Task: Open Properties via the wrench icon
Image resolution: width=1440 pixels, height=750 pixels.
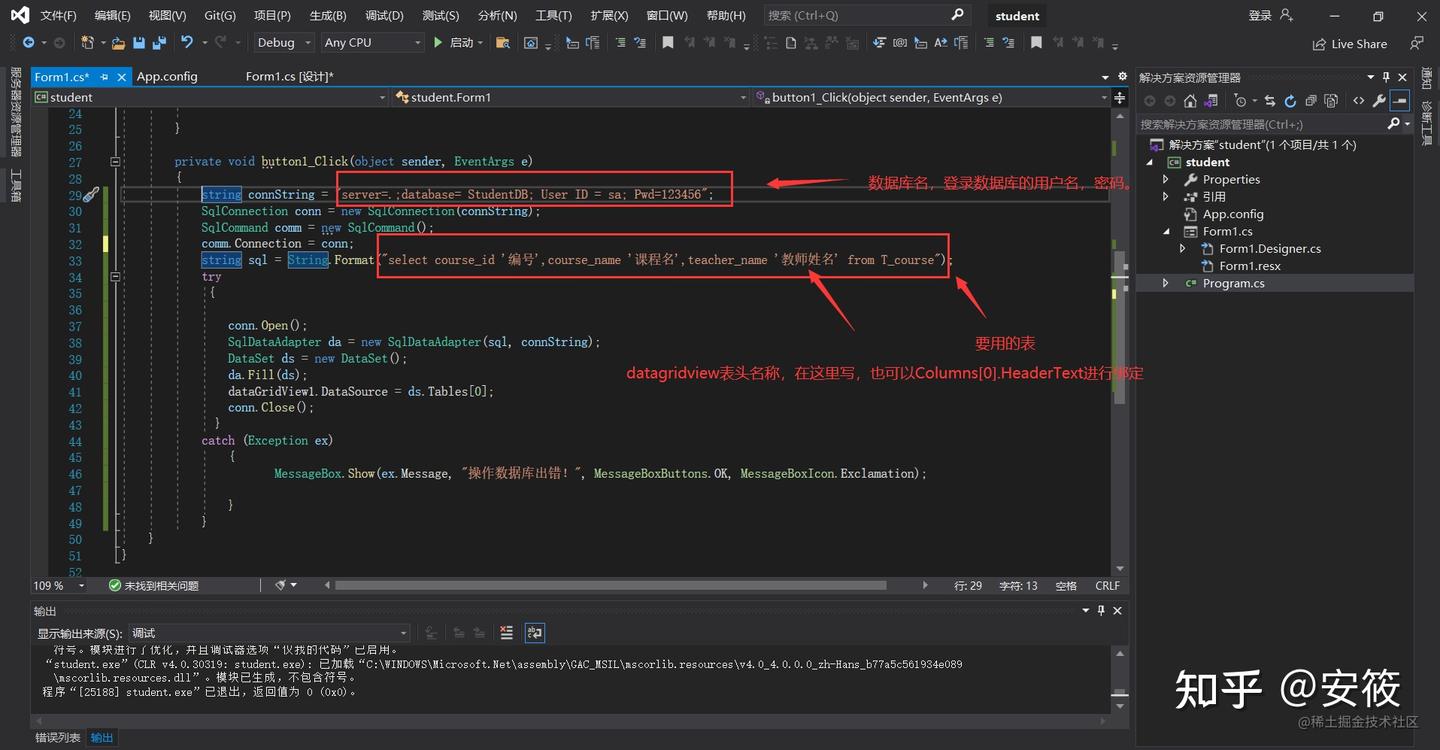Action: pos(1379,100)
